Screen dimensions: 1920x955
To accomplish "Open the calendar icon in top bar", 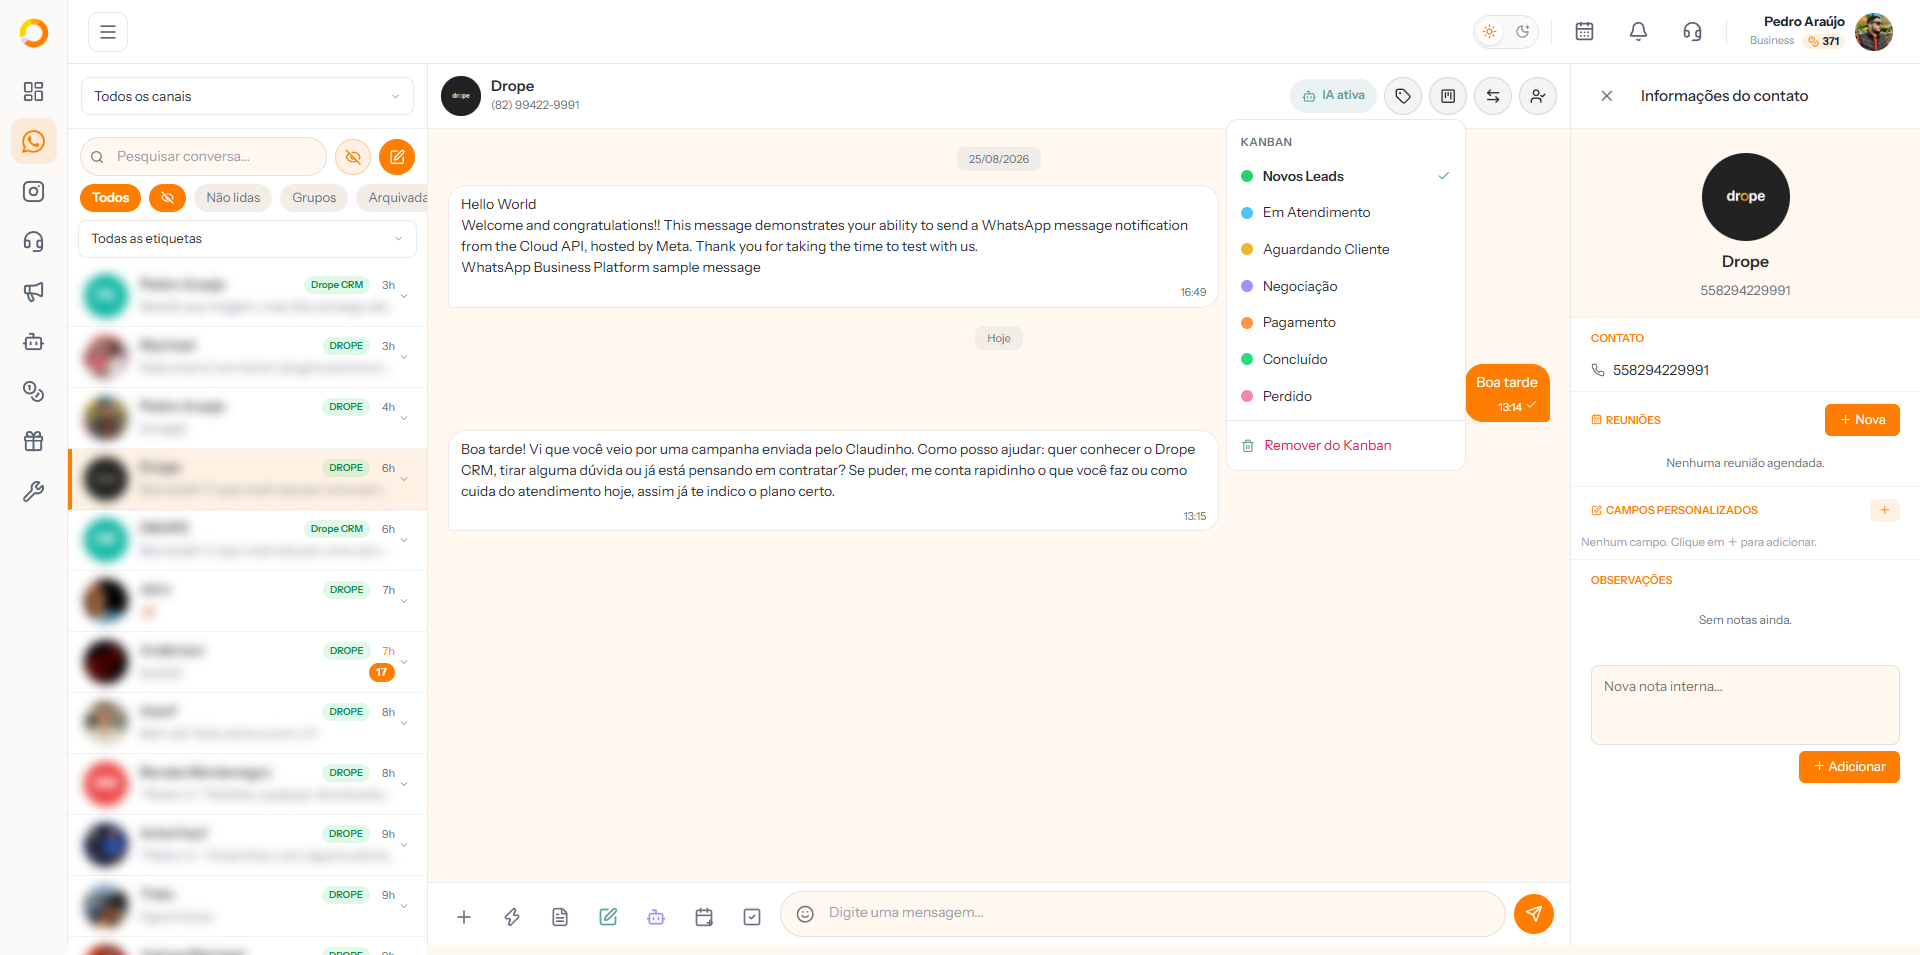I will point(1584,32).
